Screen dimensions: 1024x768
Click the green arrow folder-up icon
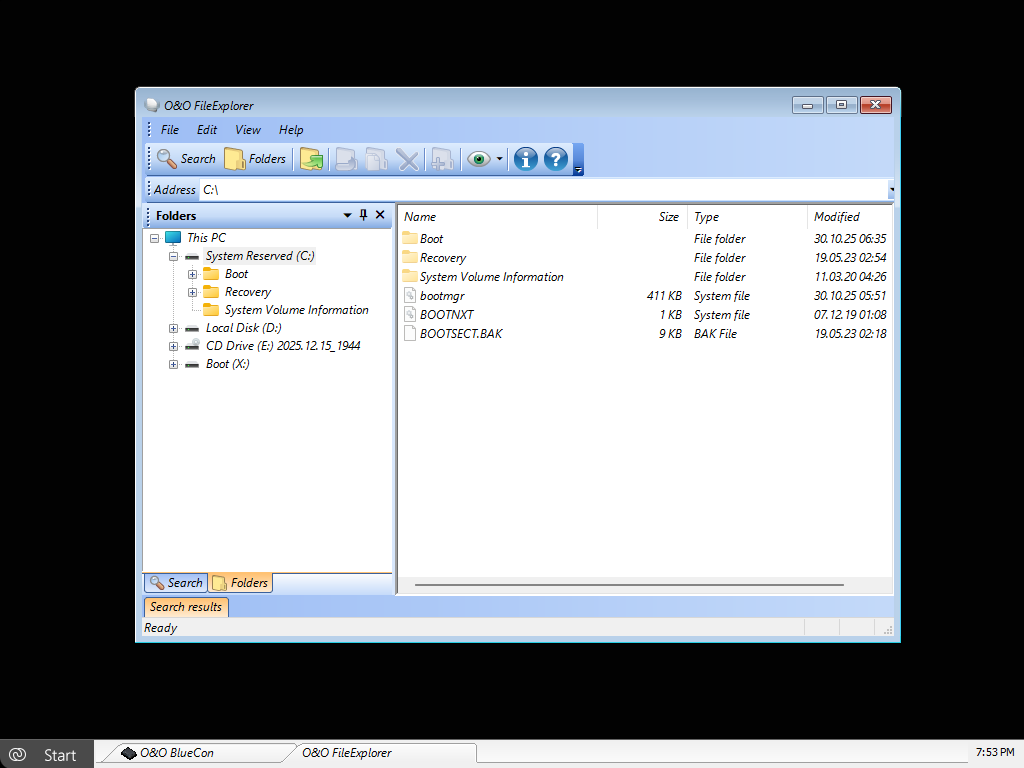311,159
